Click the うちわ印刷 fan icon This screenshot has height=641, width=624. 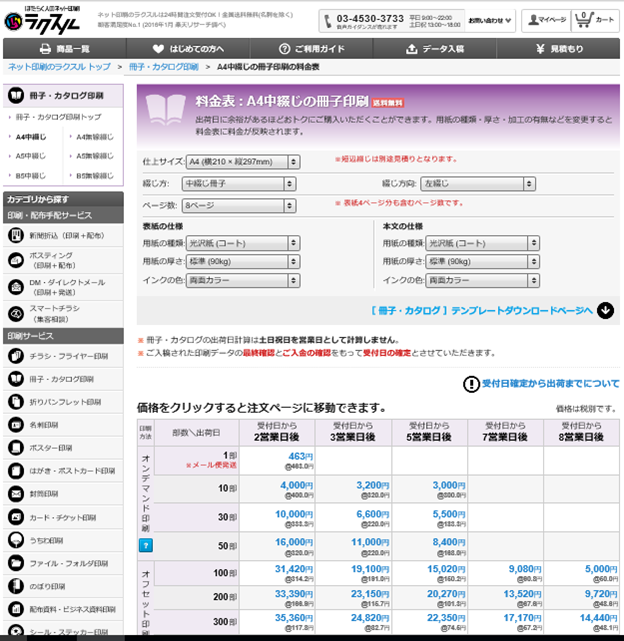click(17, 539)
